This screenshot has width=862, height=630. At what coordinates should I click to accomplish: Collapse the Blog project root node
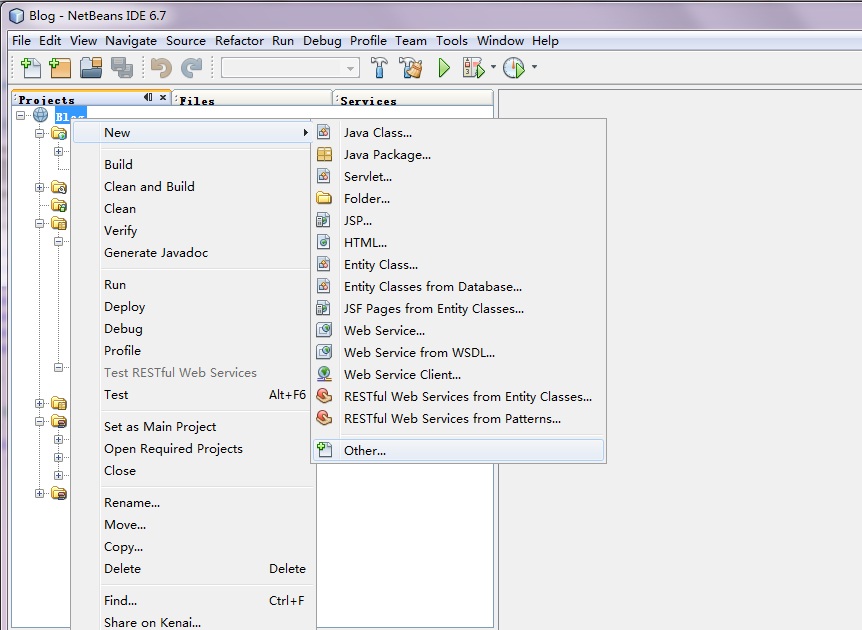pyautogui.click(x=20, y=115)
